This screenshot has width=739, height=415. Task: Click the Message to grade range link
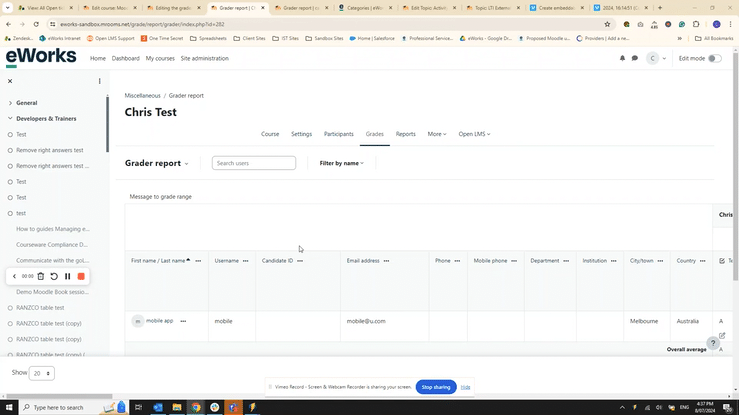point(160,197)
